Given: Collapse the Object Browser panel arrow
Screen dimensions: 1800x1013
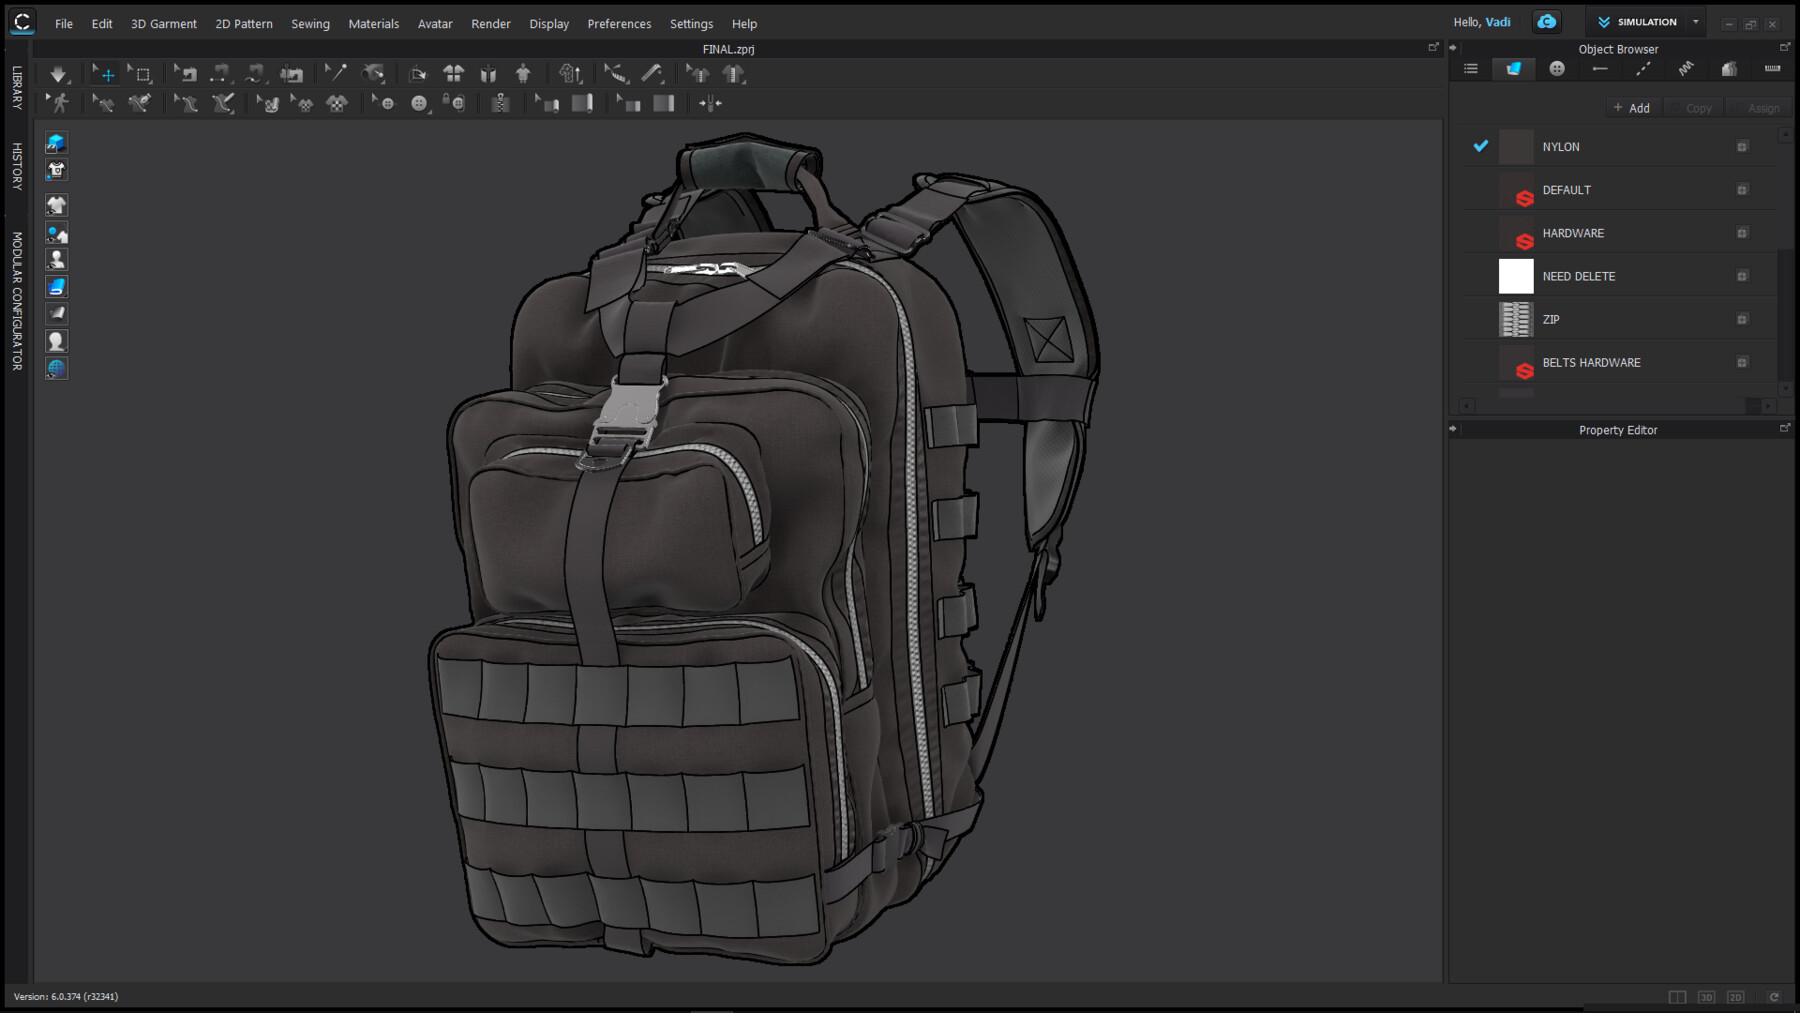Looking at the screenshot, I should [x=1454, y=46].
